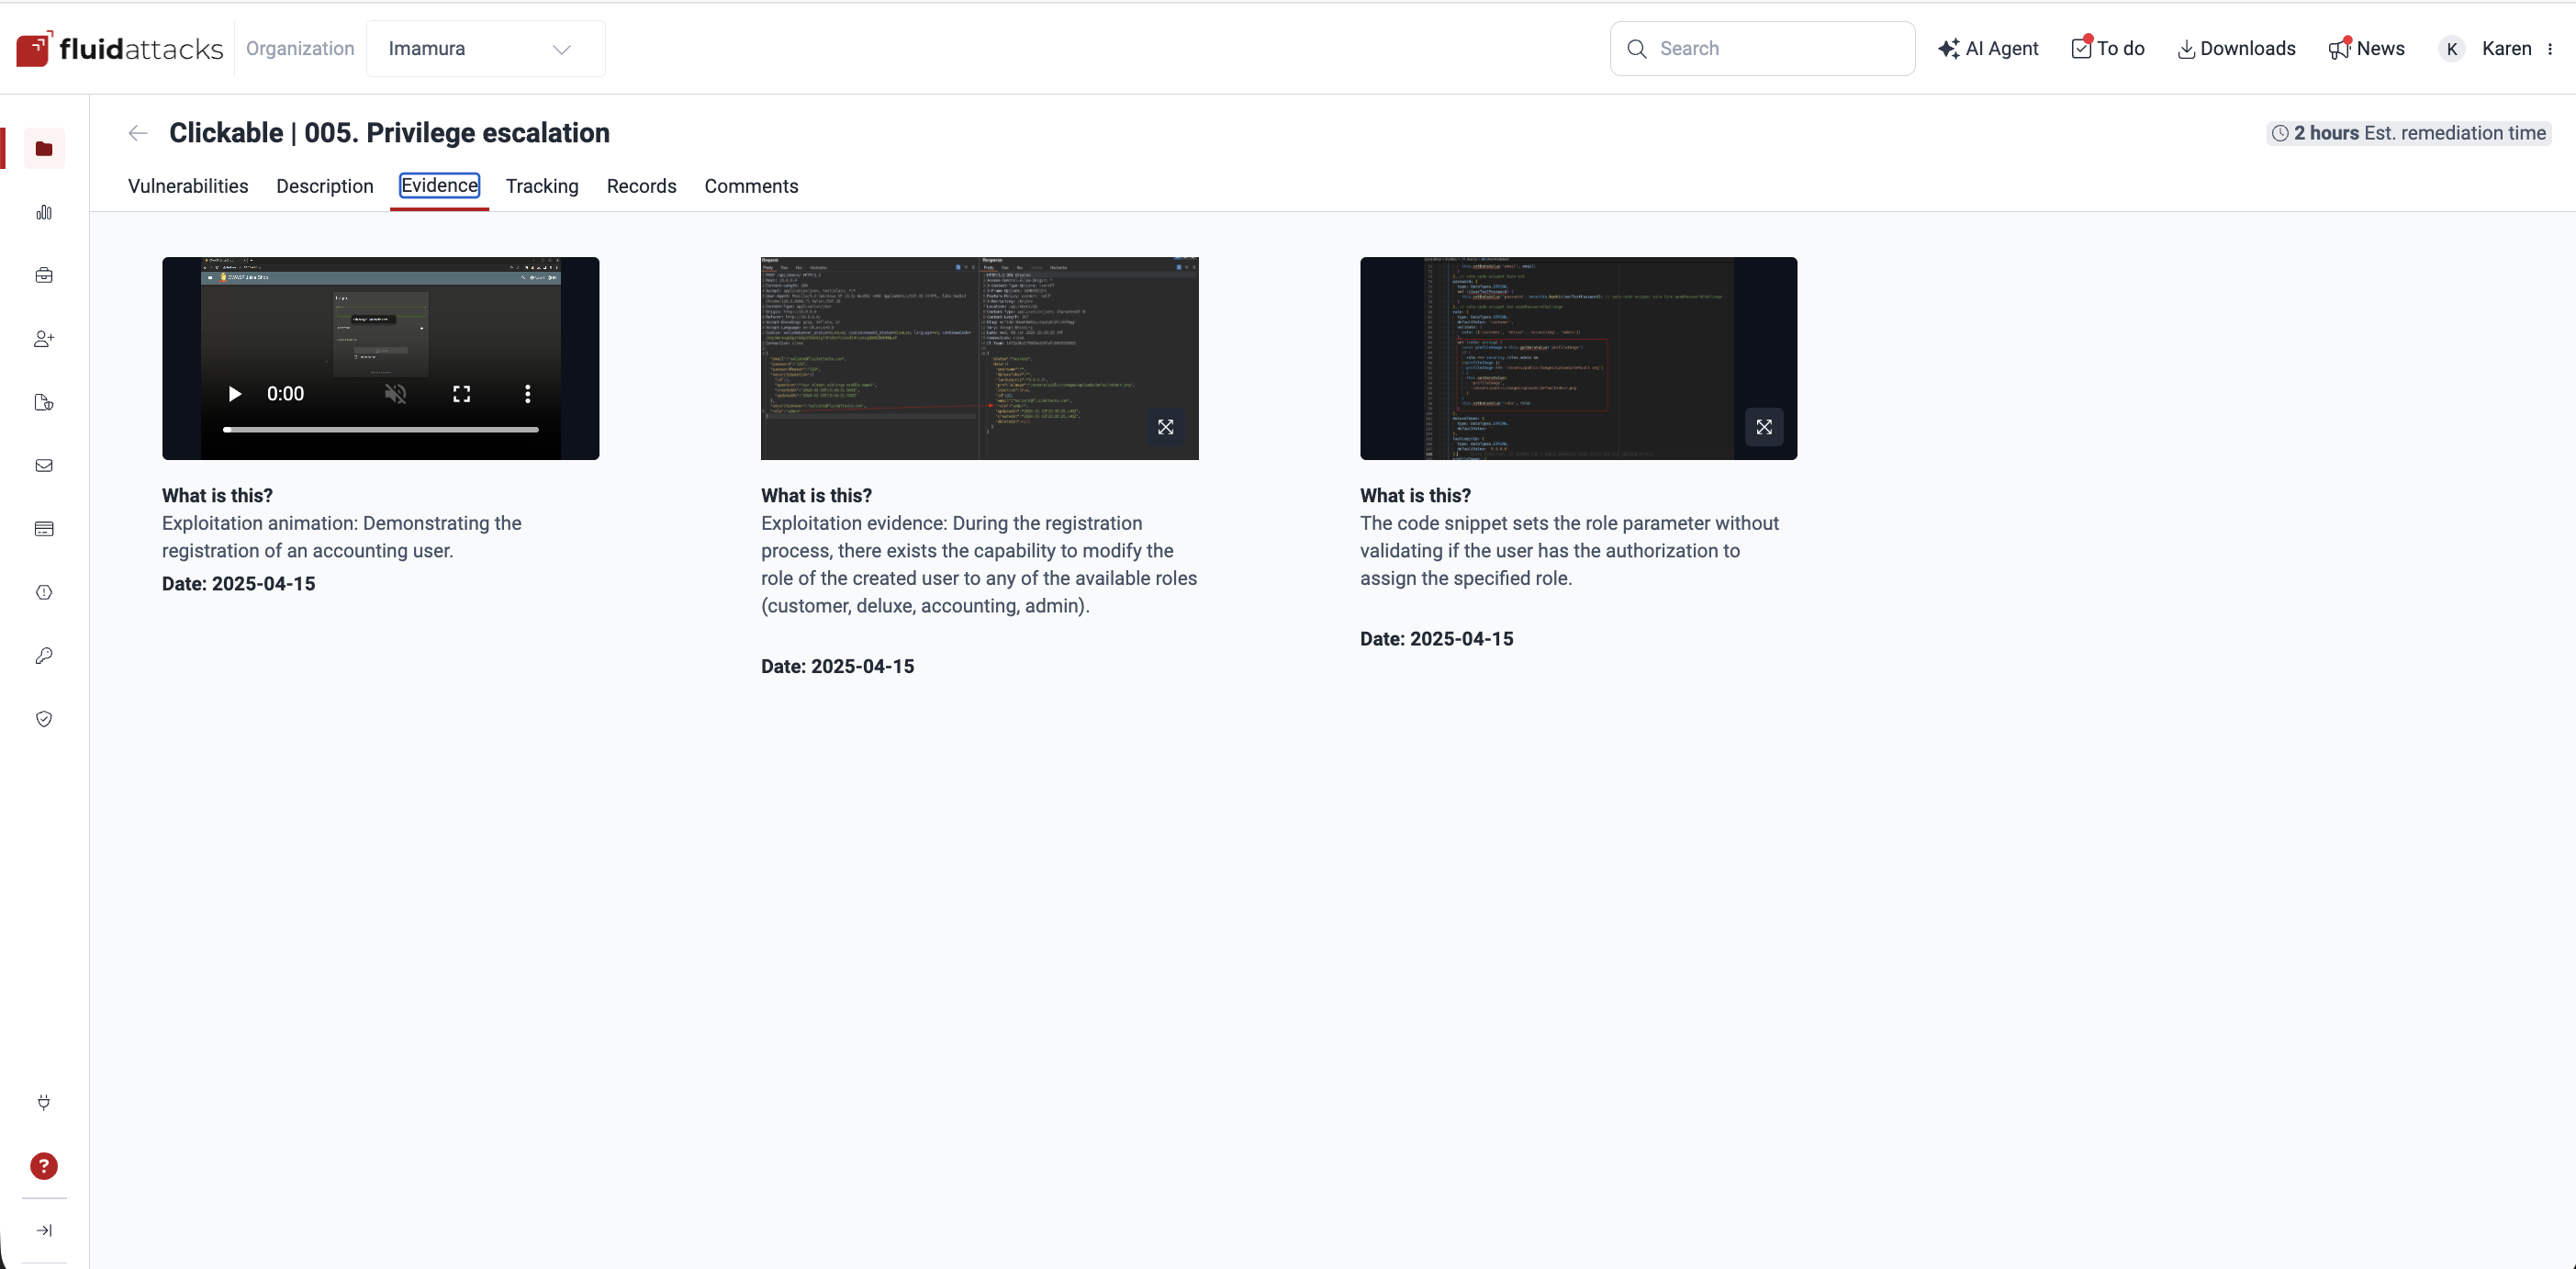Open the Karen account menu with three dots
The width and height of the screenshot is (2576, 1269).
(2552, 48)
